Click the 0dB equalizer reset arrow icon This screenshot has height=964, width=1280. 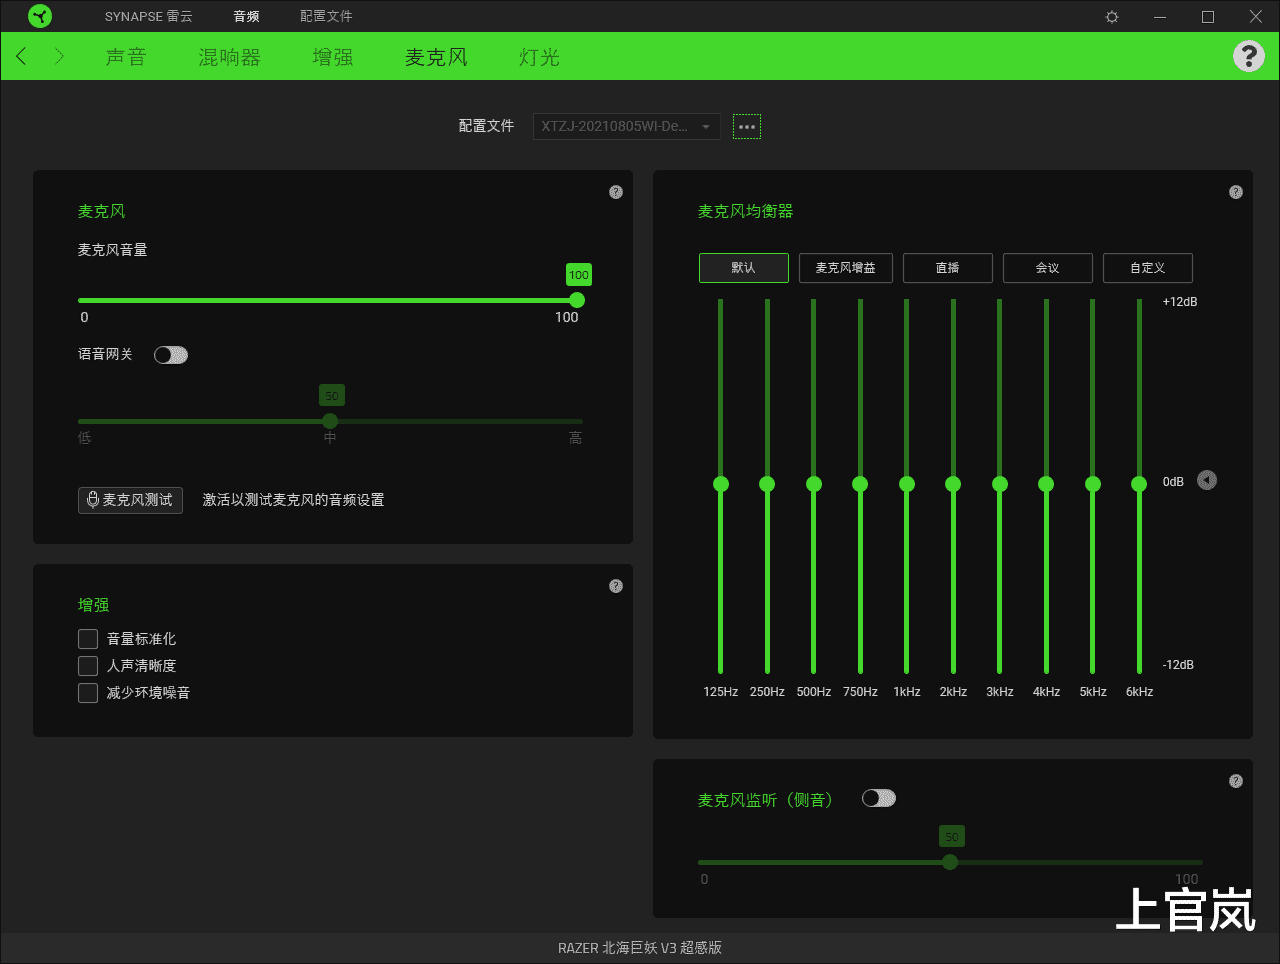coord(1207,481)
